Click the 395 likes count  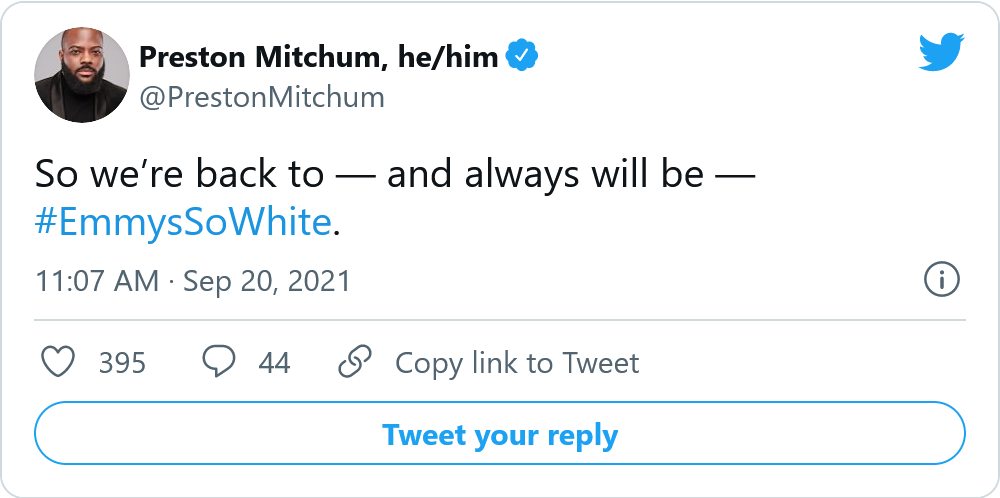point(122,362)
